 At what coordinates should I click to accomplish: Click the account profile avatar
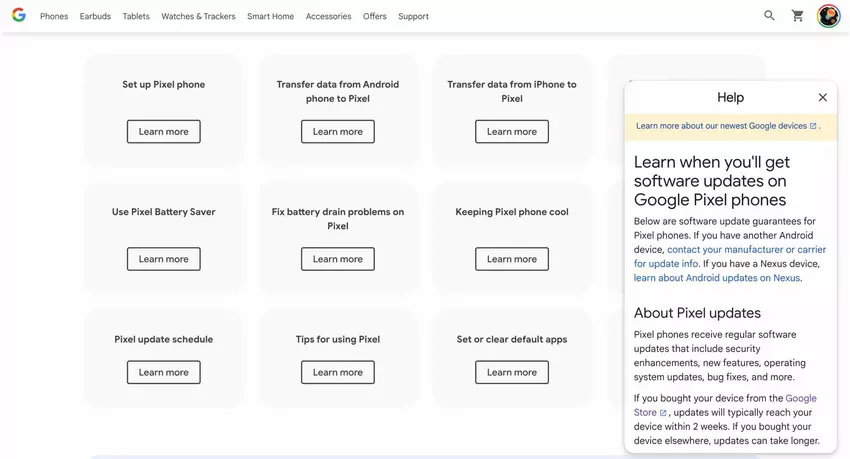(x=828, y=16)
